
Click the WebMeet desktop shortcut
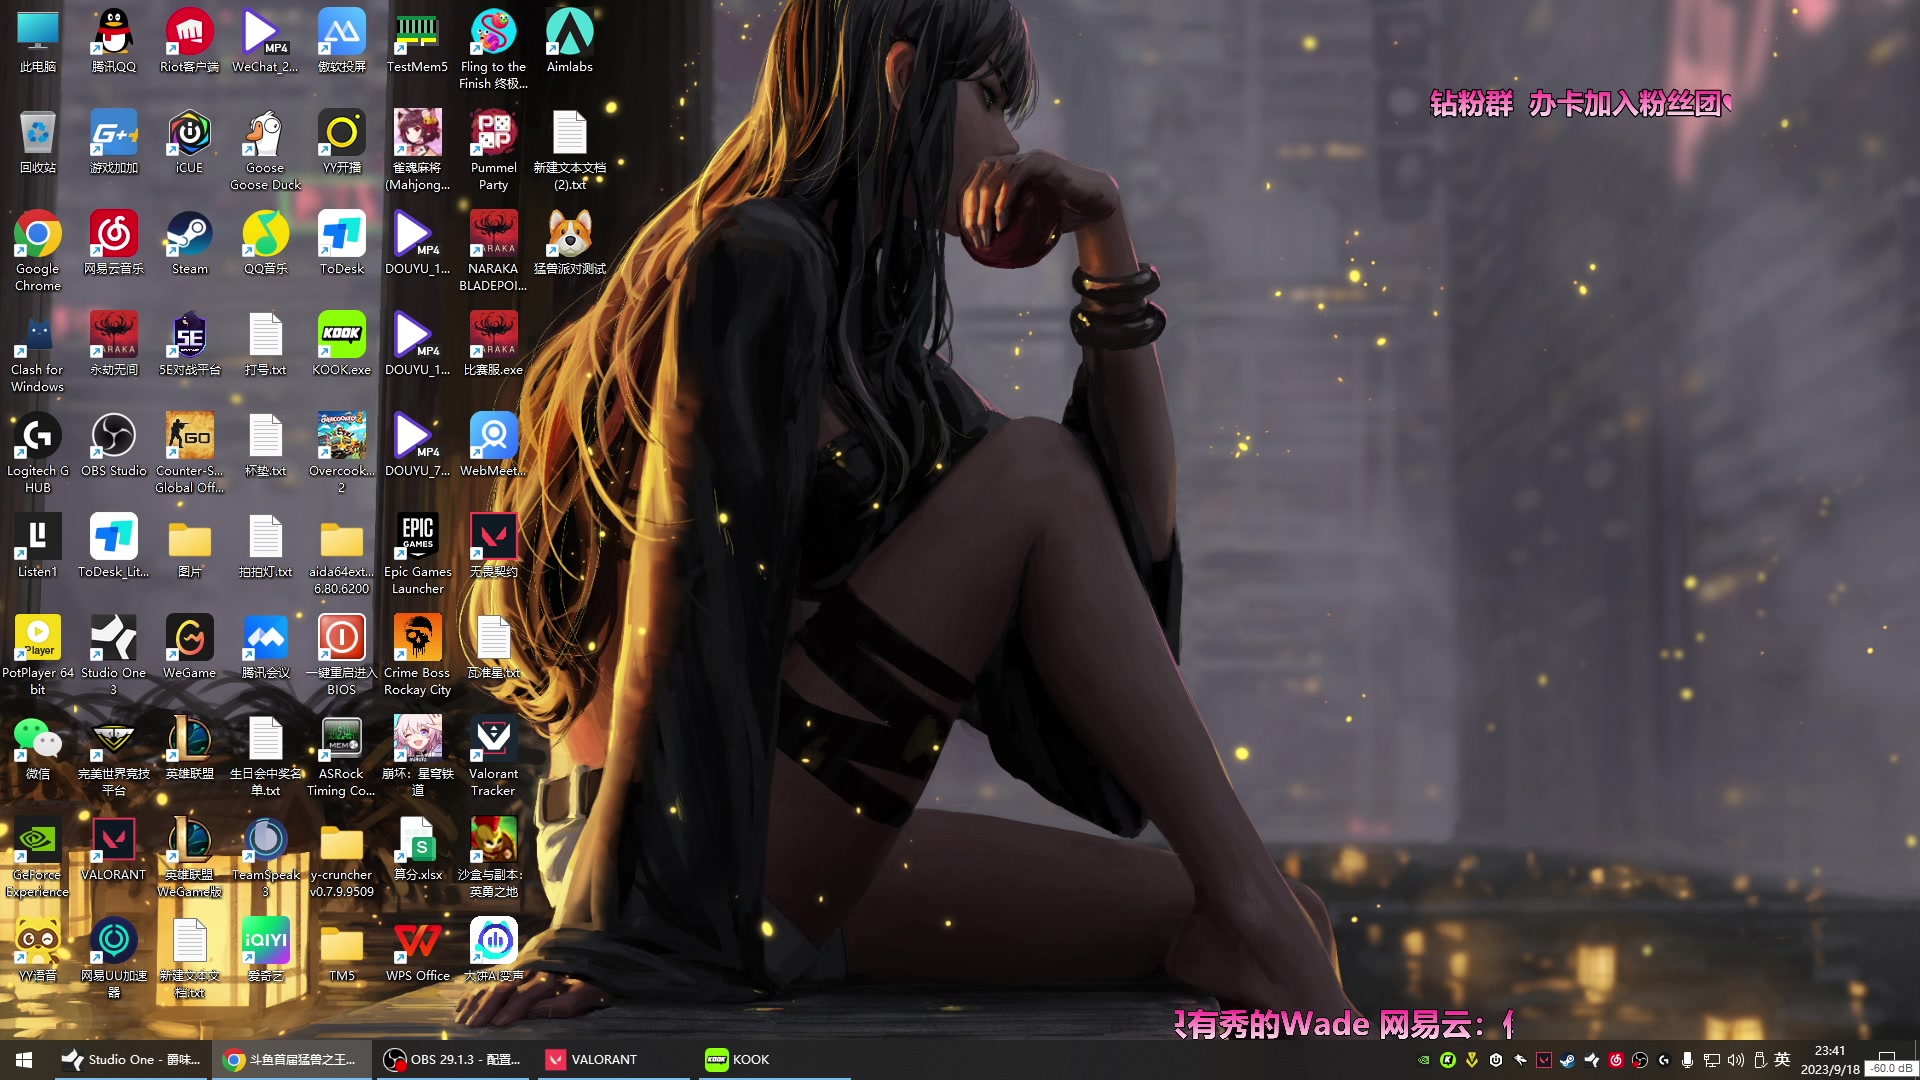point(494,445)
